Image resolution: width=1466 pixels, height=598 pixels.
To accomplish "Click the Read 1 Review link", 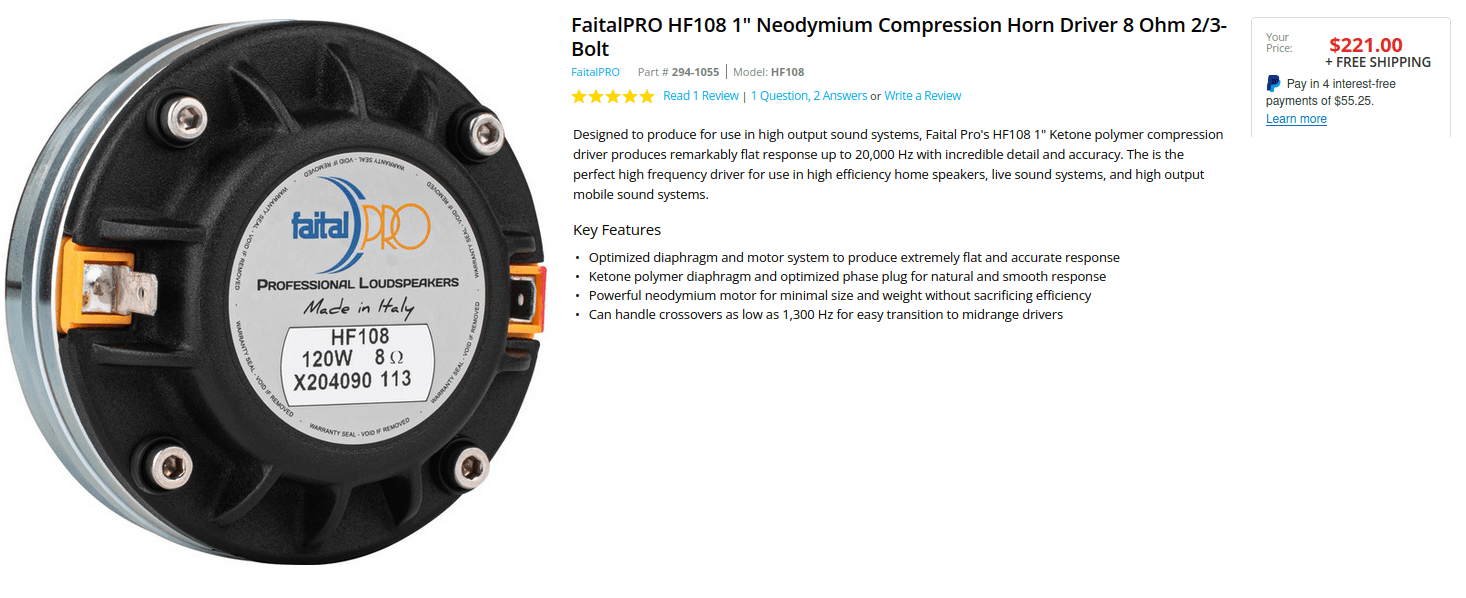I will tap(700, 96).
